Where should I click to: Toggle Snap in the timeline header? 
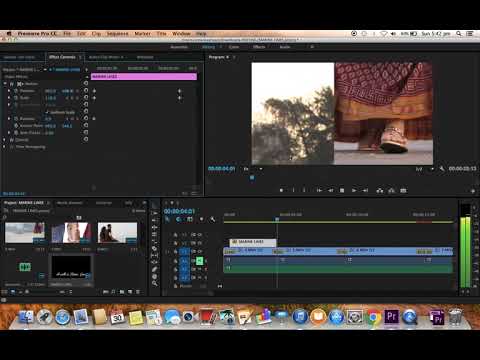(x=178, y=219)
